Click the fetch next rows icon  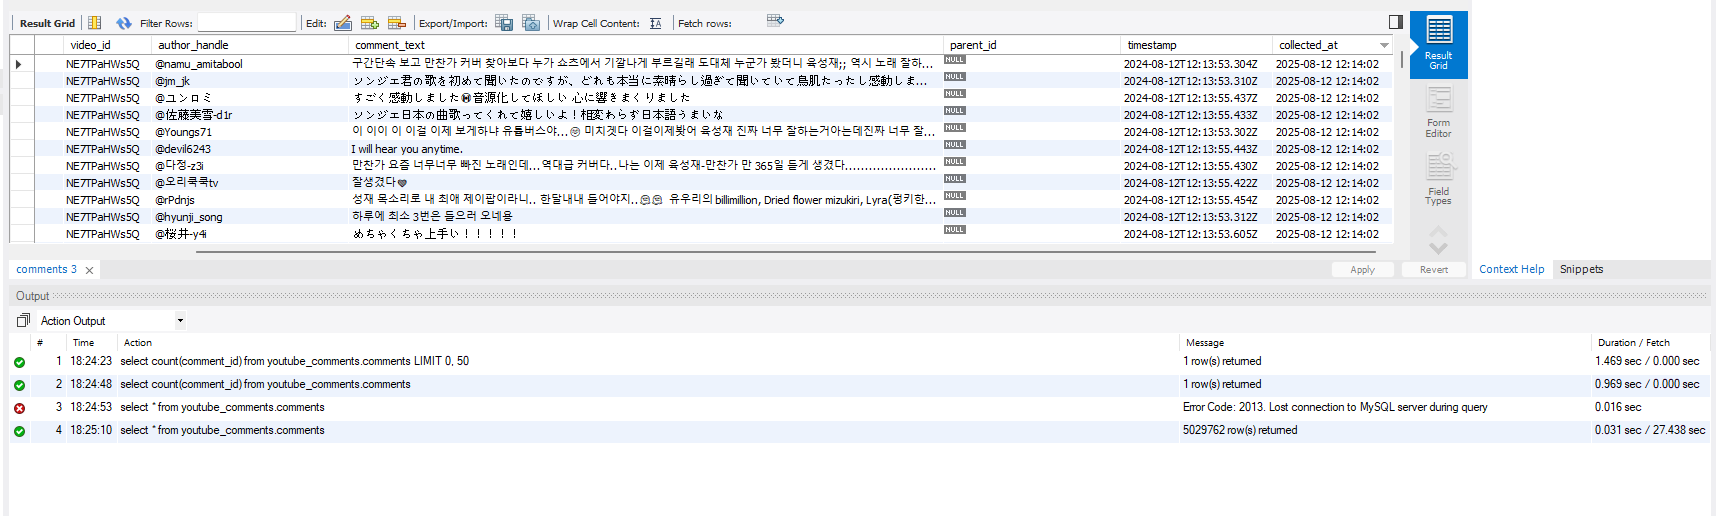[775, 20]
